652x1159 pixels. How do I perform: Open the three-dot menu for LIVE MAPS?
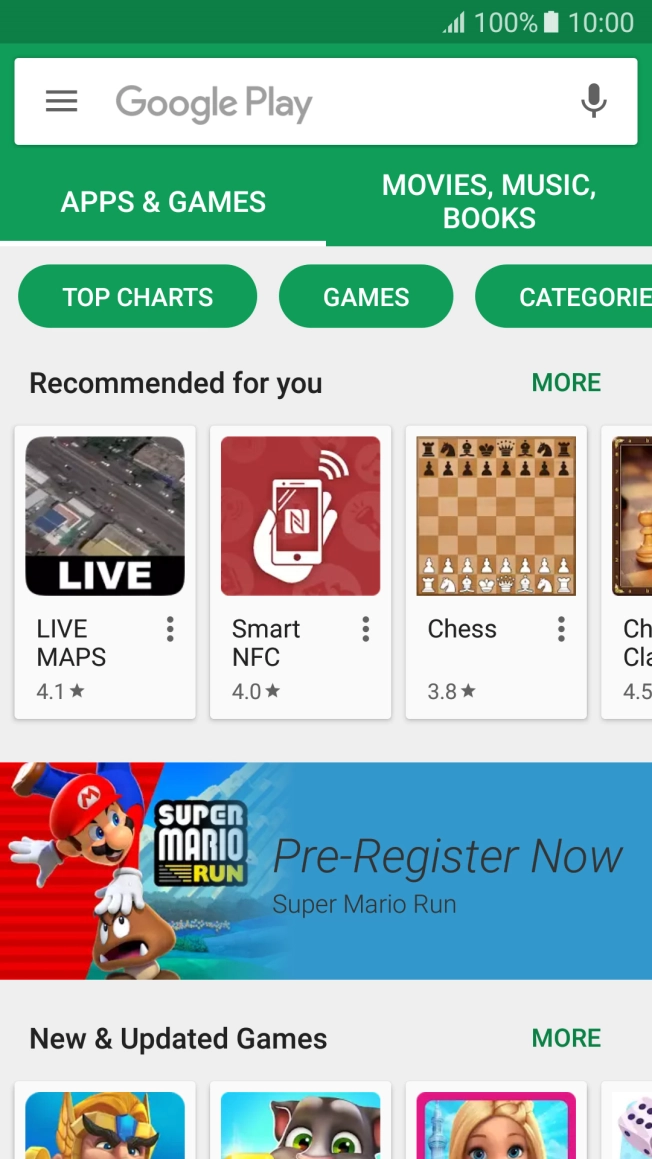(170, 629)
